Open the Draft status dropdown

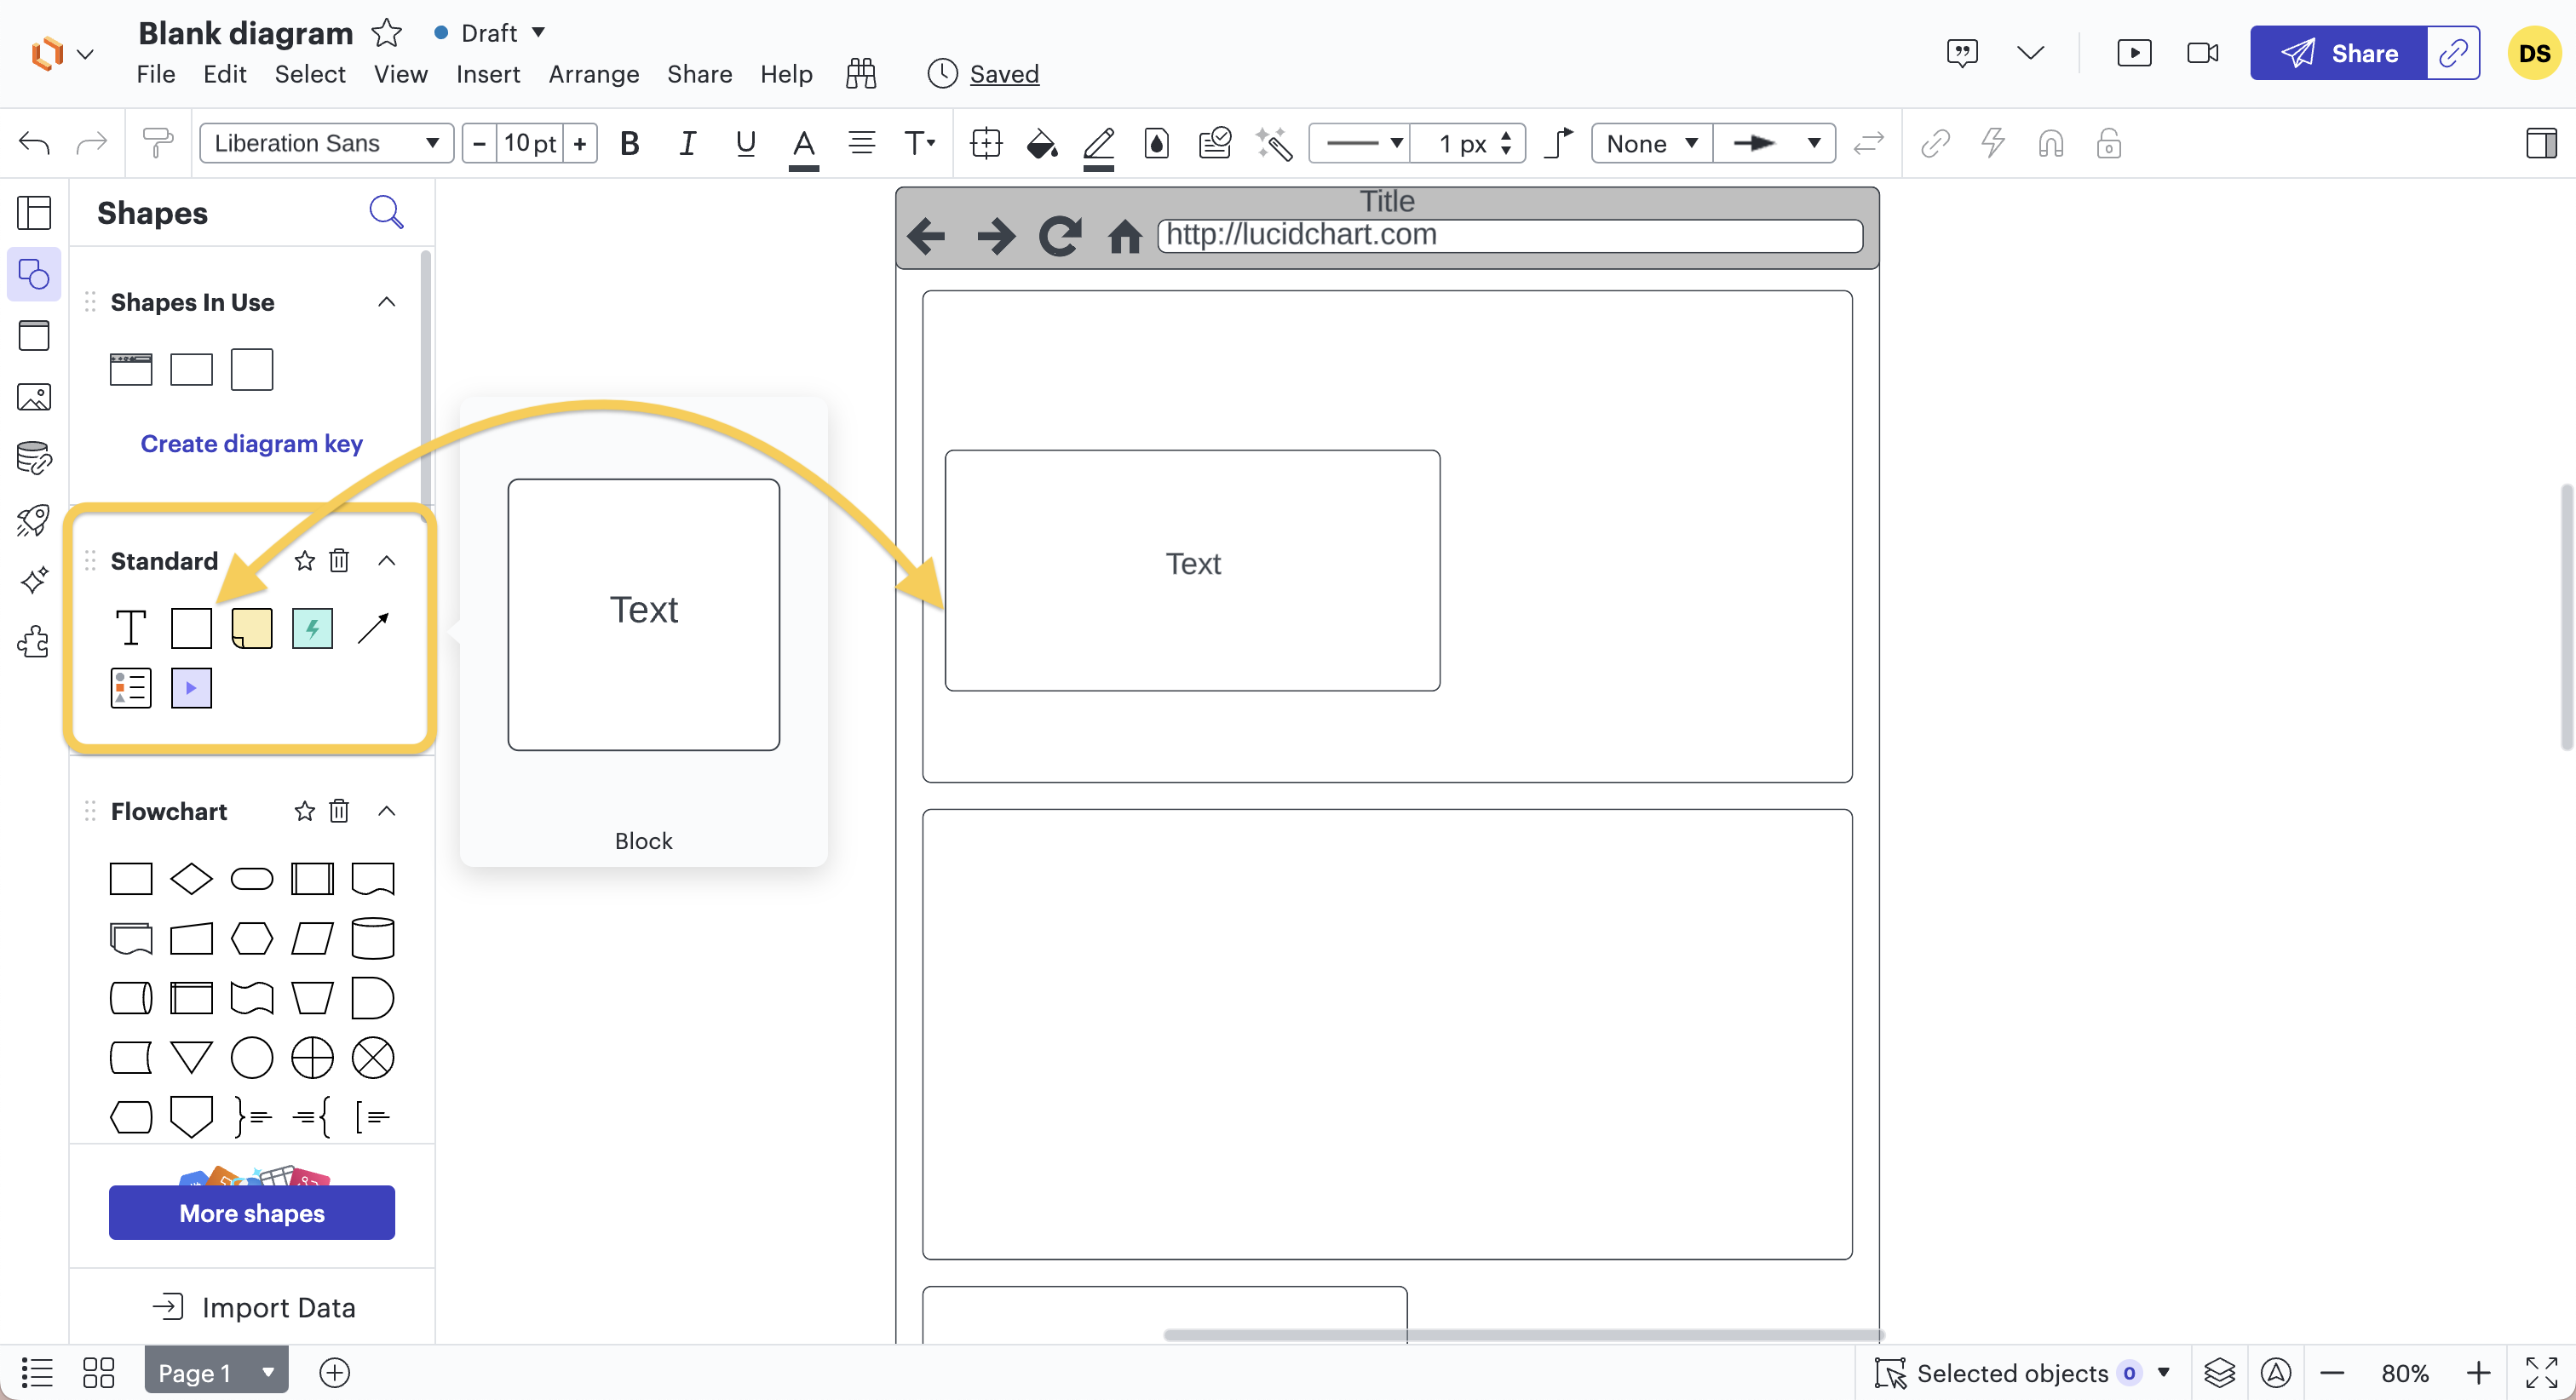point(491,33)
